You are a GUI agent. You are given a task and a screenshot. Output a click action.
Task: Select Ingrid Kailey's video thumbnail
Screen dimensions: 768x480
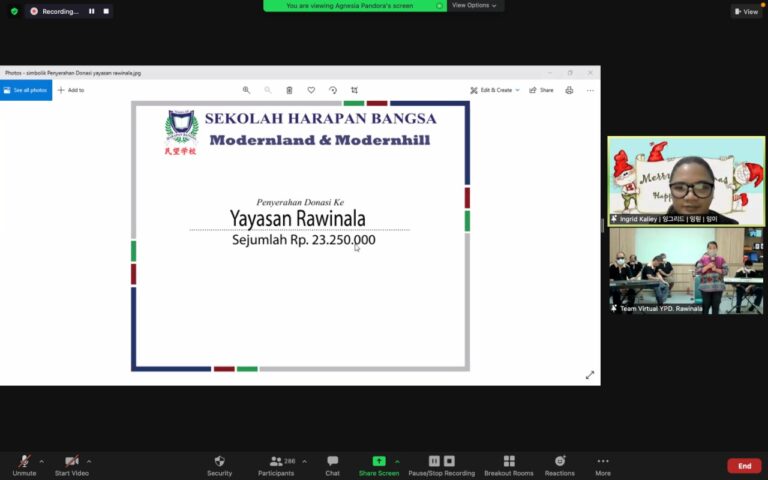coord(686,181)
